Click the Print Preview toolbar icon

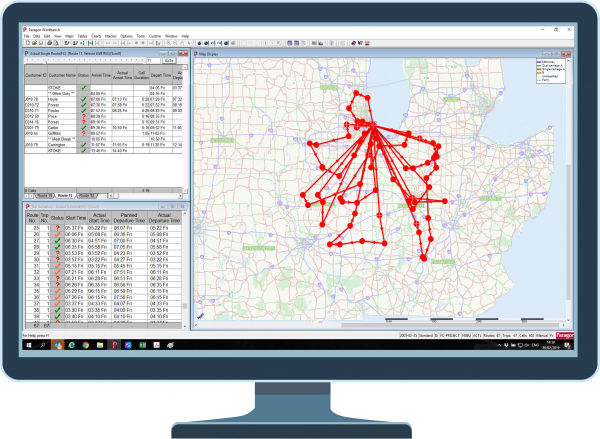[56, 43]
